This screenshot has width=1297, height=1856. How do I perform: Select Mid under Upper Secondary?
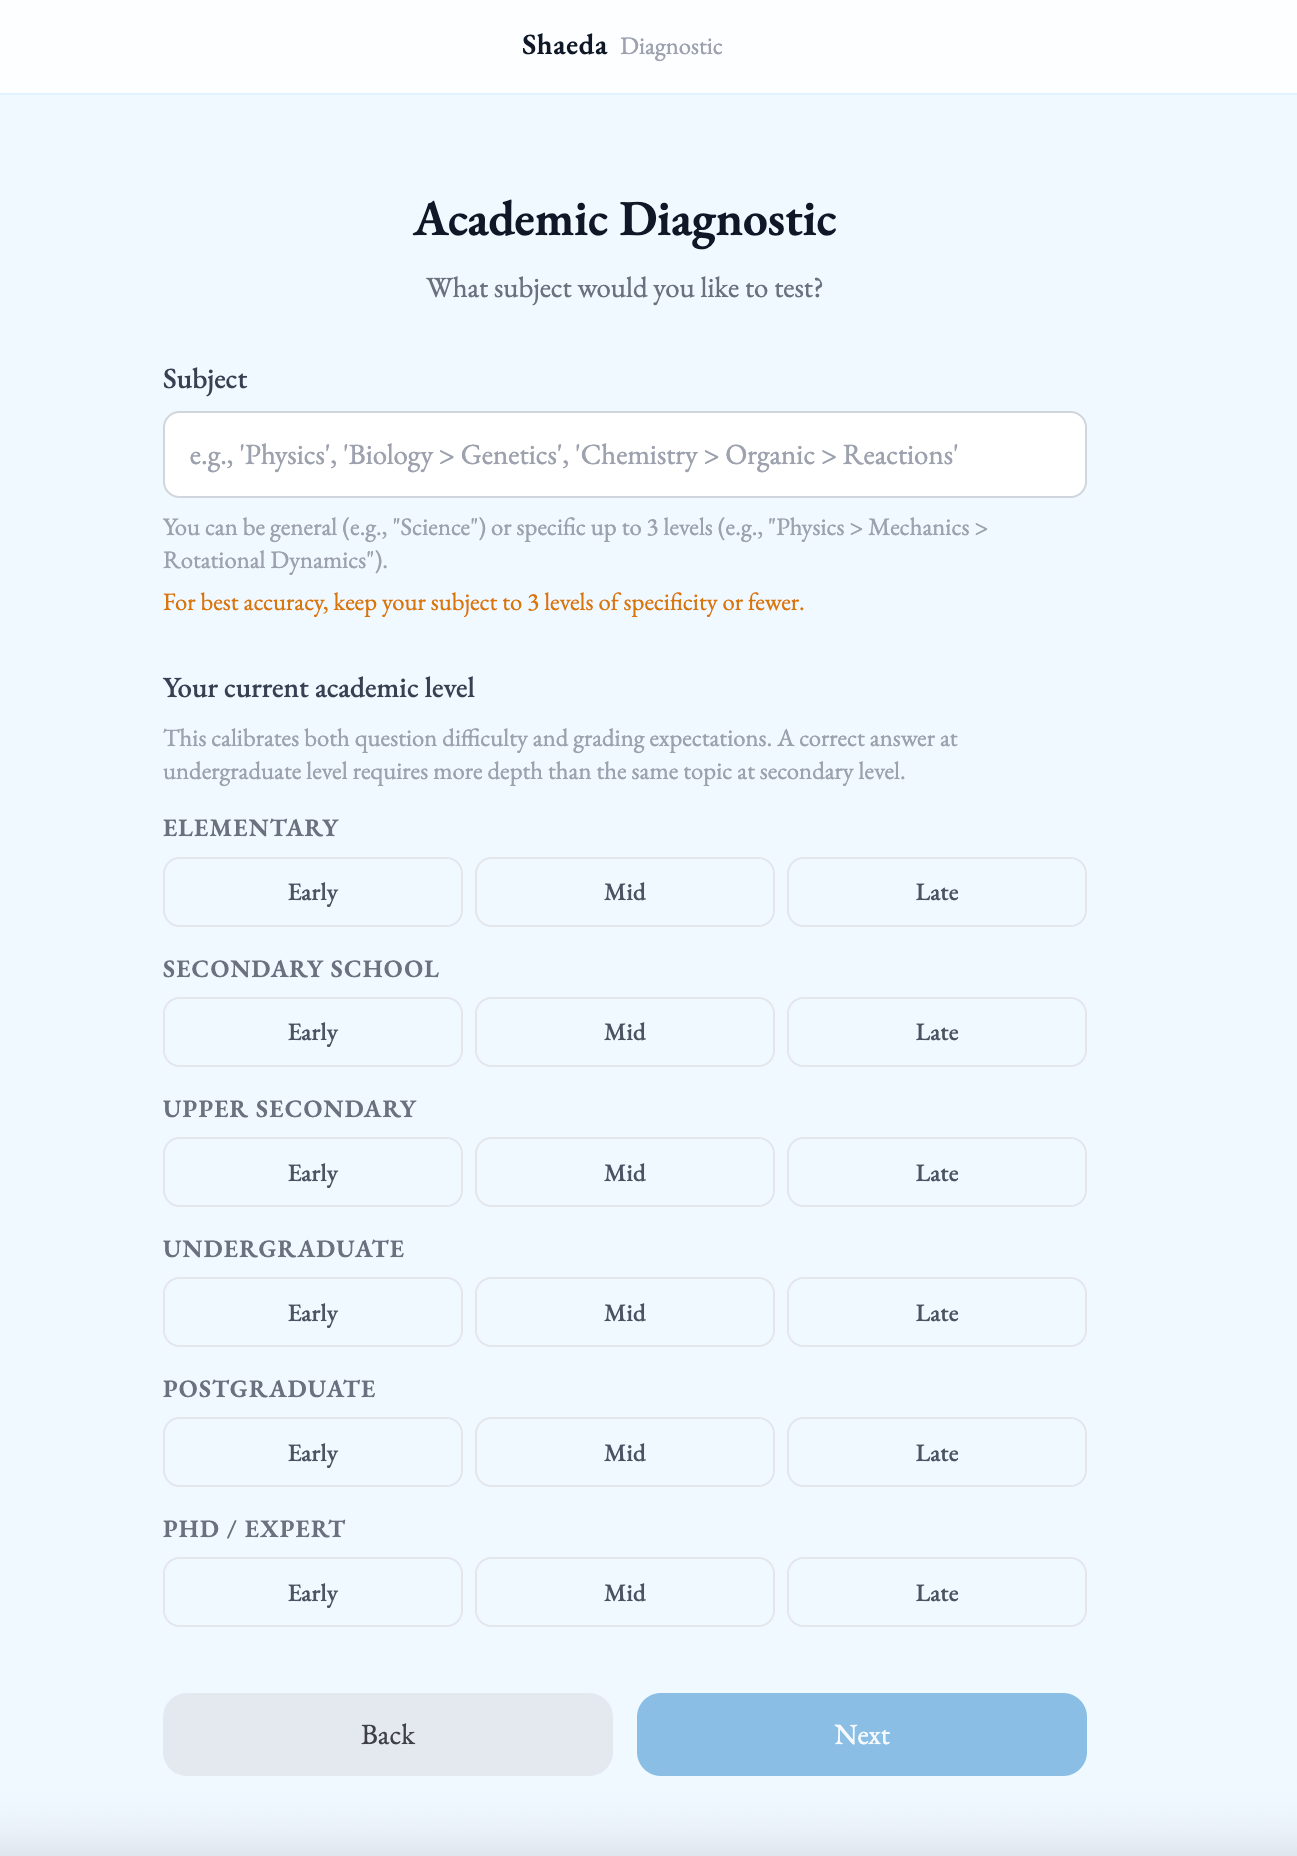(x=624, y=1172)
